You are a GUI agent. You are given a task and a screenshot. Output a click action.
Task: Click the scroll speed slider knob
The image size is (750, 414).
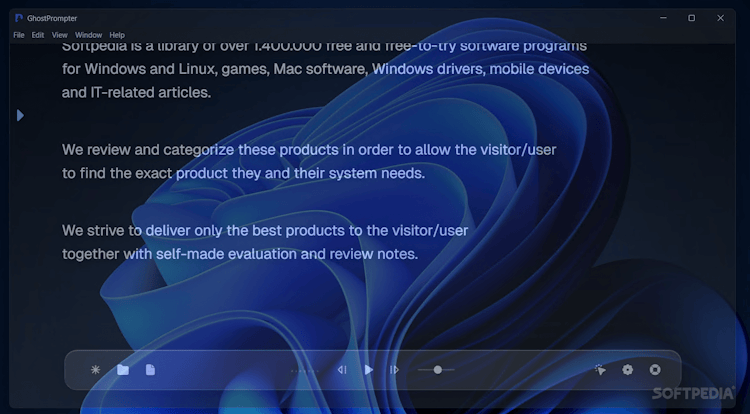tap(438, 370)
